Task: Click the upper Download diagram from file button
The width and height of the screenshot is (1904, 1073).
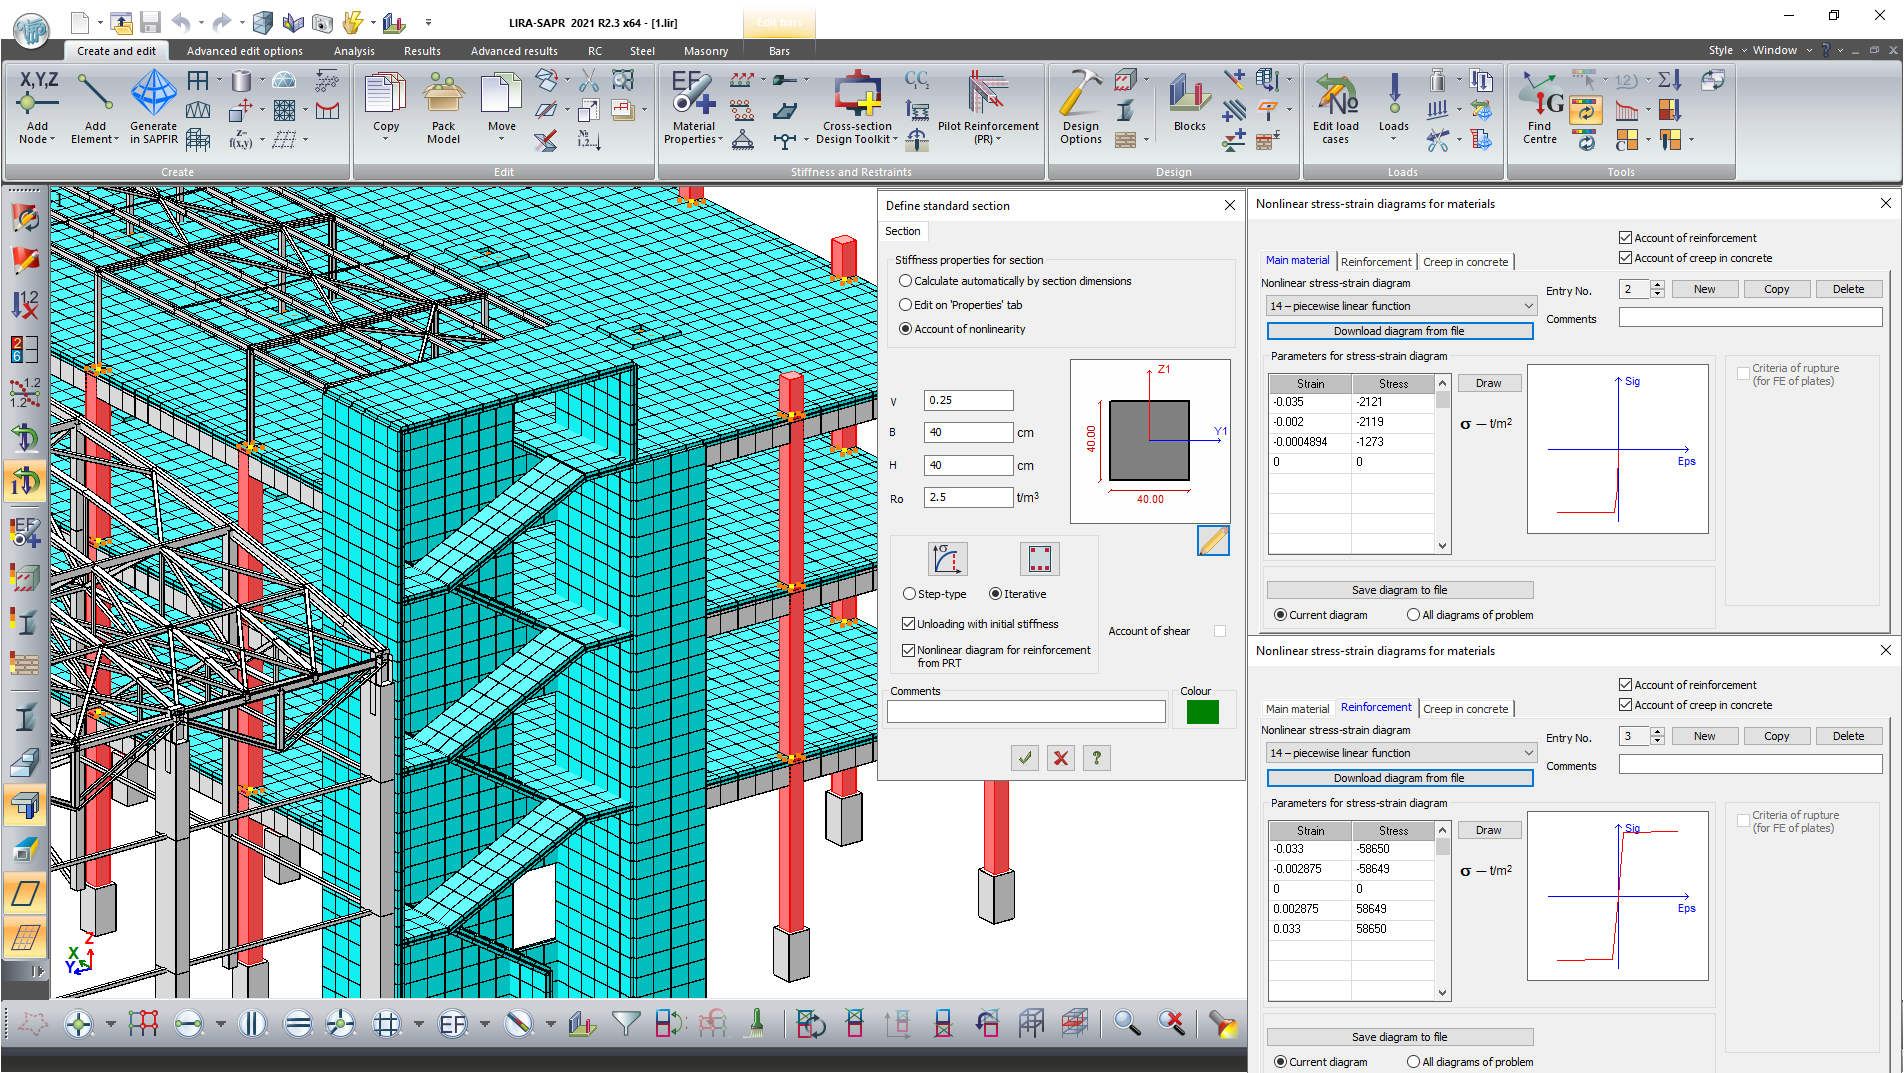Action: click(1399, 331)
